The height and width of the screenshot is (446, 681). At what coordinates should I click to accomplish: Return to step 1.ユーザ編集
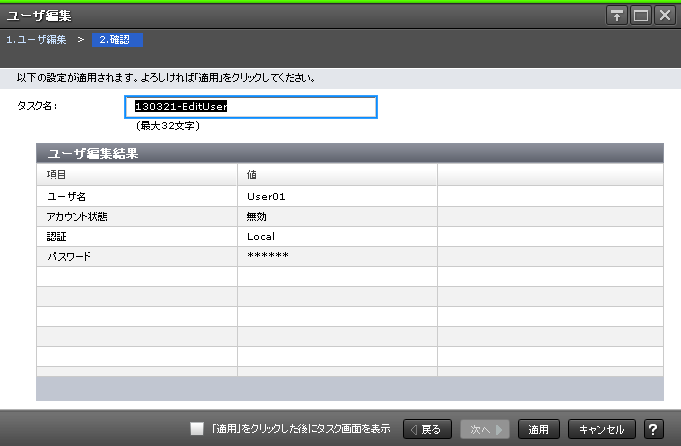point(36,40)
